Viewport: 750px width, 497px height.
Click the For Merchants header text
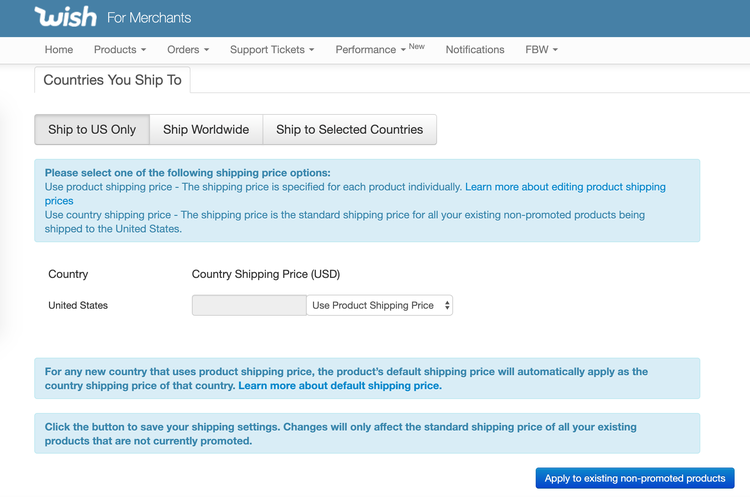coord(149,18)
